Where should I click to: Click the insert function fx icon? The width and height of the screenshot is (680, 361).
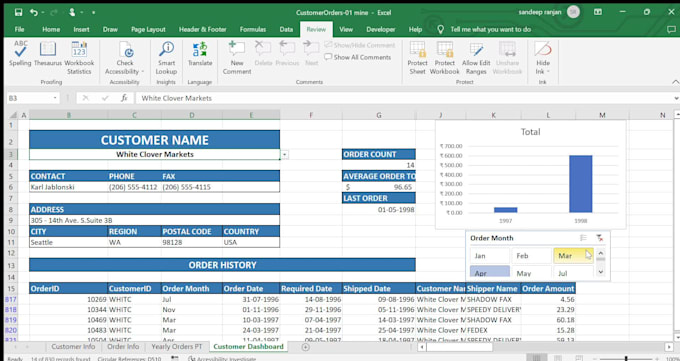coord(124,98)
